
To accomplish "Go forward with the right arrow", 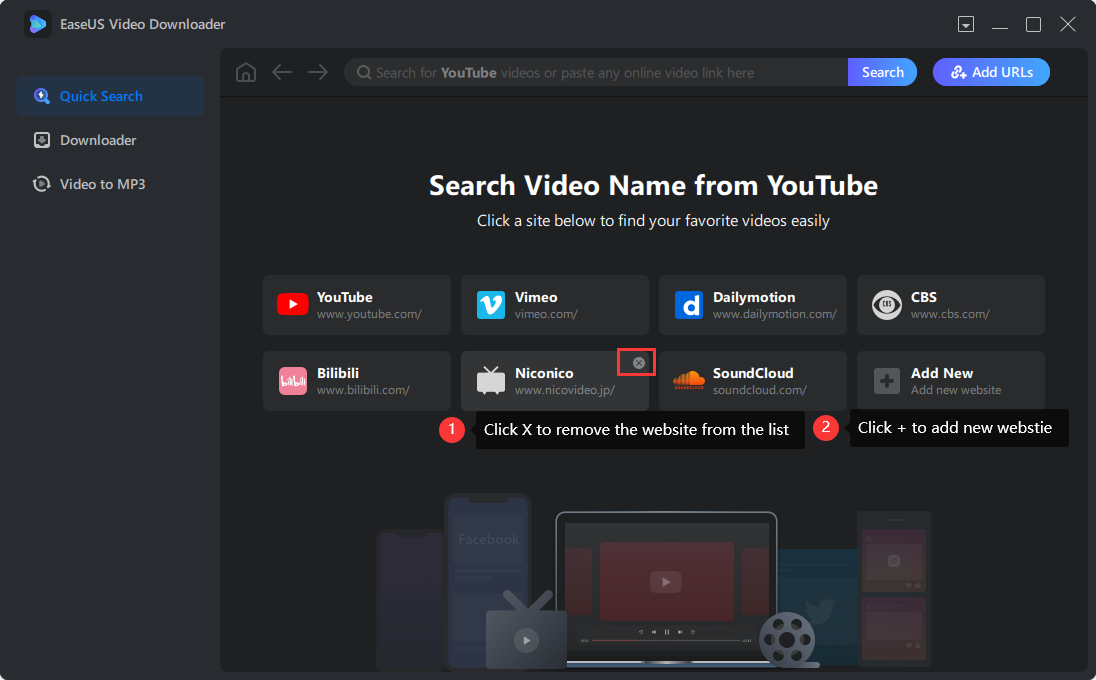I will [x=318, y=72].
